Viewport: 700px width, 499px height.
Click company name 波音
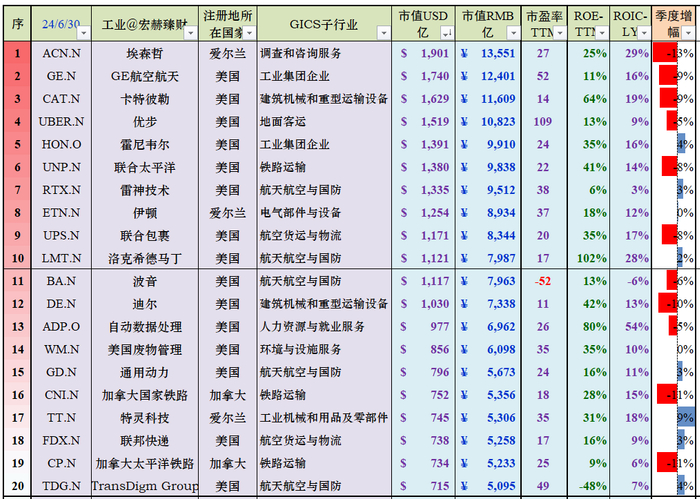(145, 281)
